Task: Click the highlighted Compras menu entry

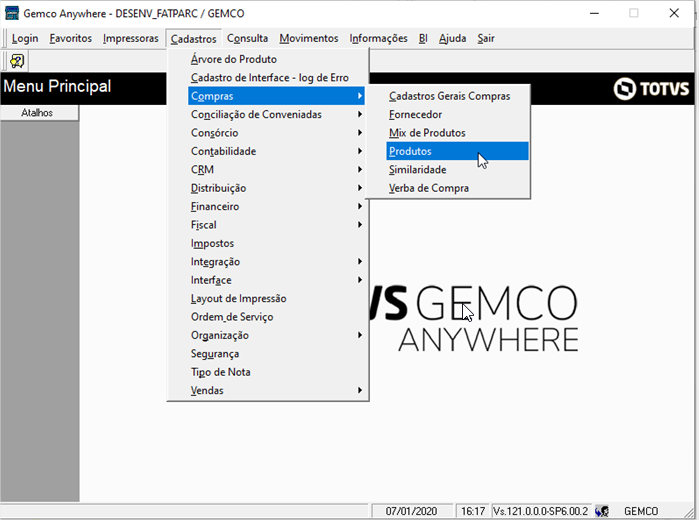Action: tap(276, 96)
